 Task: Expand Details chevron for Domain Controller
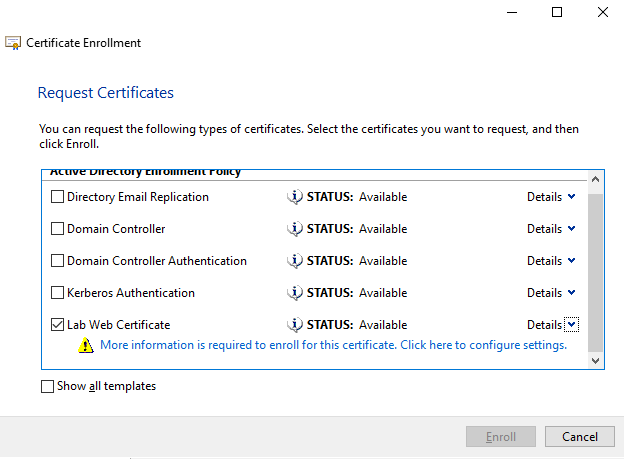point(571,229)
